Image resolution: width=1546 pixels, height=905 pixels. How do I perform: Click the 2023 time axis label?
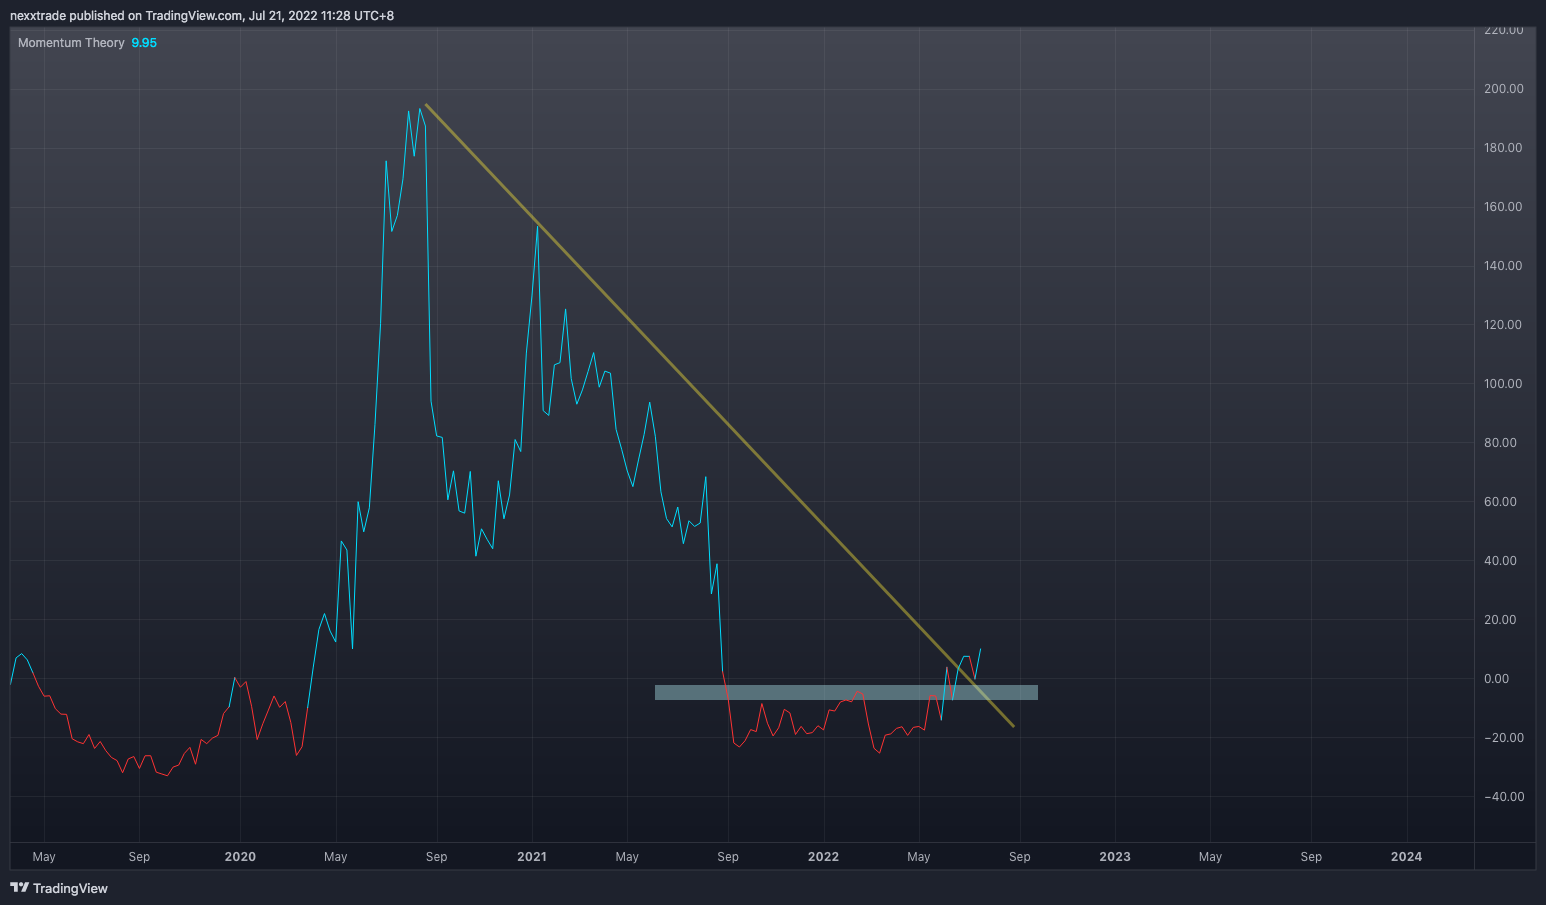[1115, 857]
